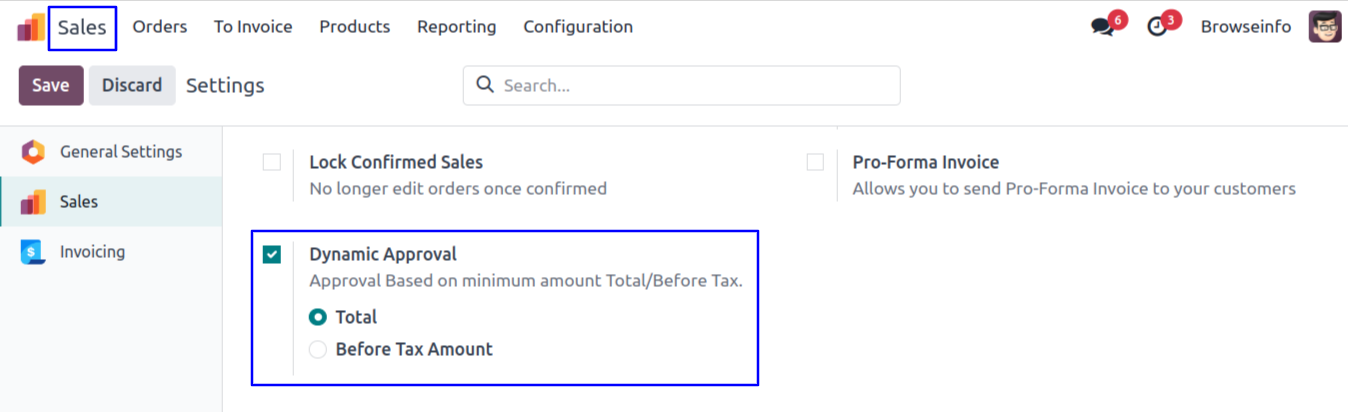Click the Sales bar chart sidebar icon

click(x=33, y=202)
